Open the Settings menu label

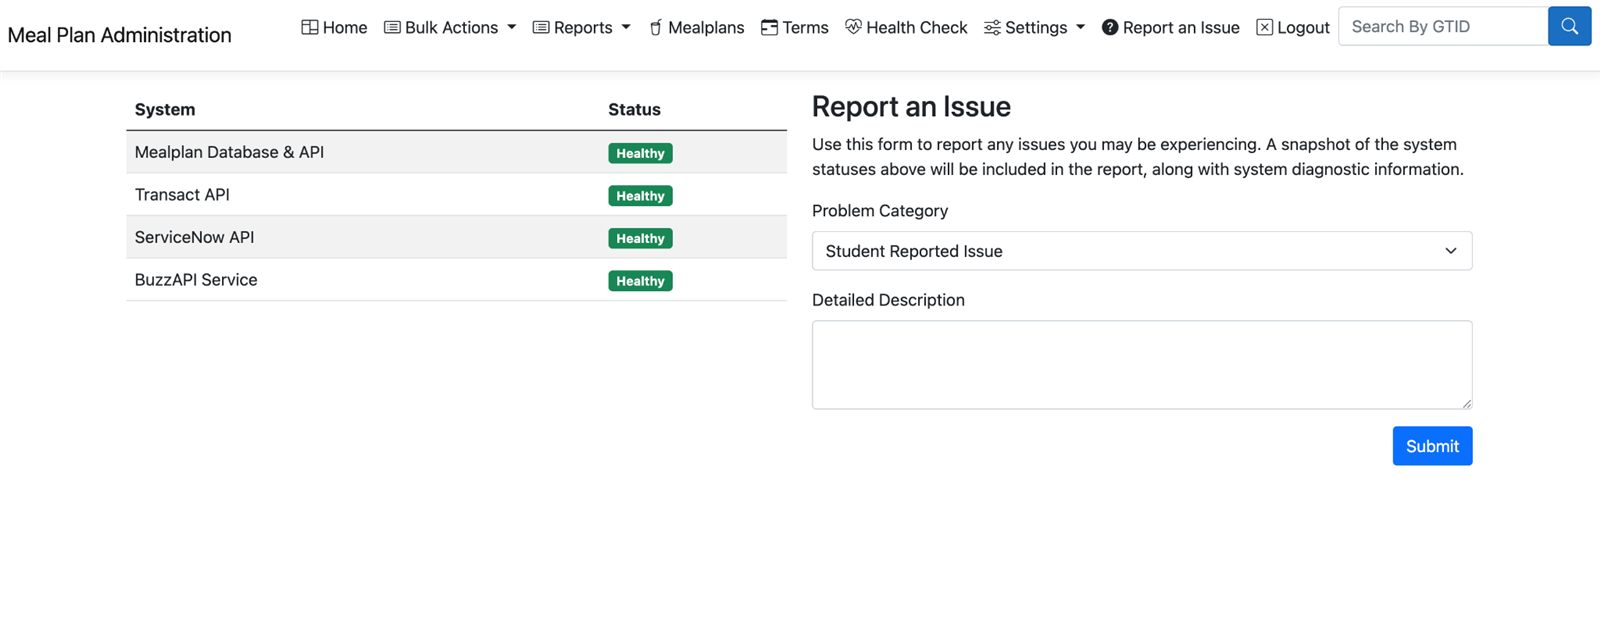click(x=1036, y=27)
